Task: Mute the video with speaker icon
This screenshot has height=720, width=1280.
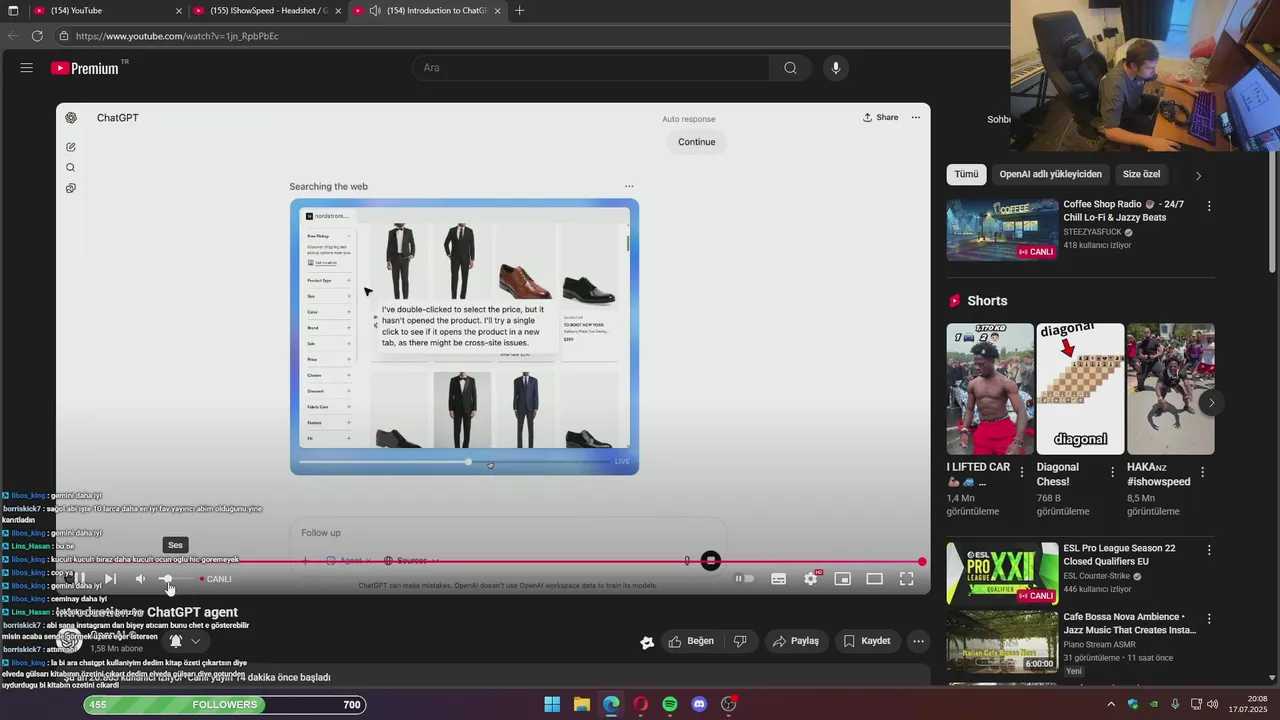Action: (x=141, y=579)
